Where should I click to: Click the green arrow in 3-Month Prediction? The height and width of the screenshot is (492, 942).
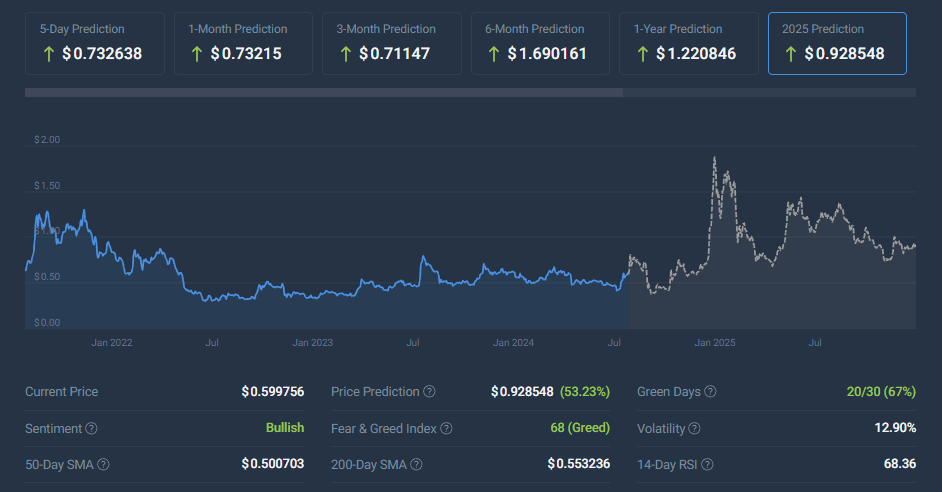click(x=345, y=55)
